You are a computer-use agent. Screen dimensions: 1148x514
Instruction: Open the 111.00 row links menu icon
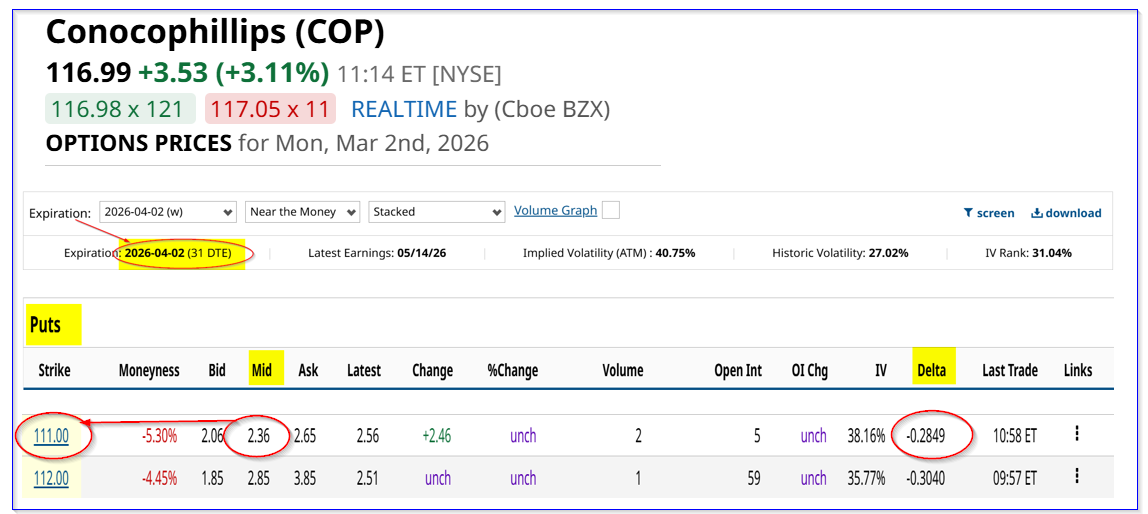pos(1077,434)
